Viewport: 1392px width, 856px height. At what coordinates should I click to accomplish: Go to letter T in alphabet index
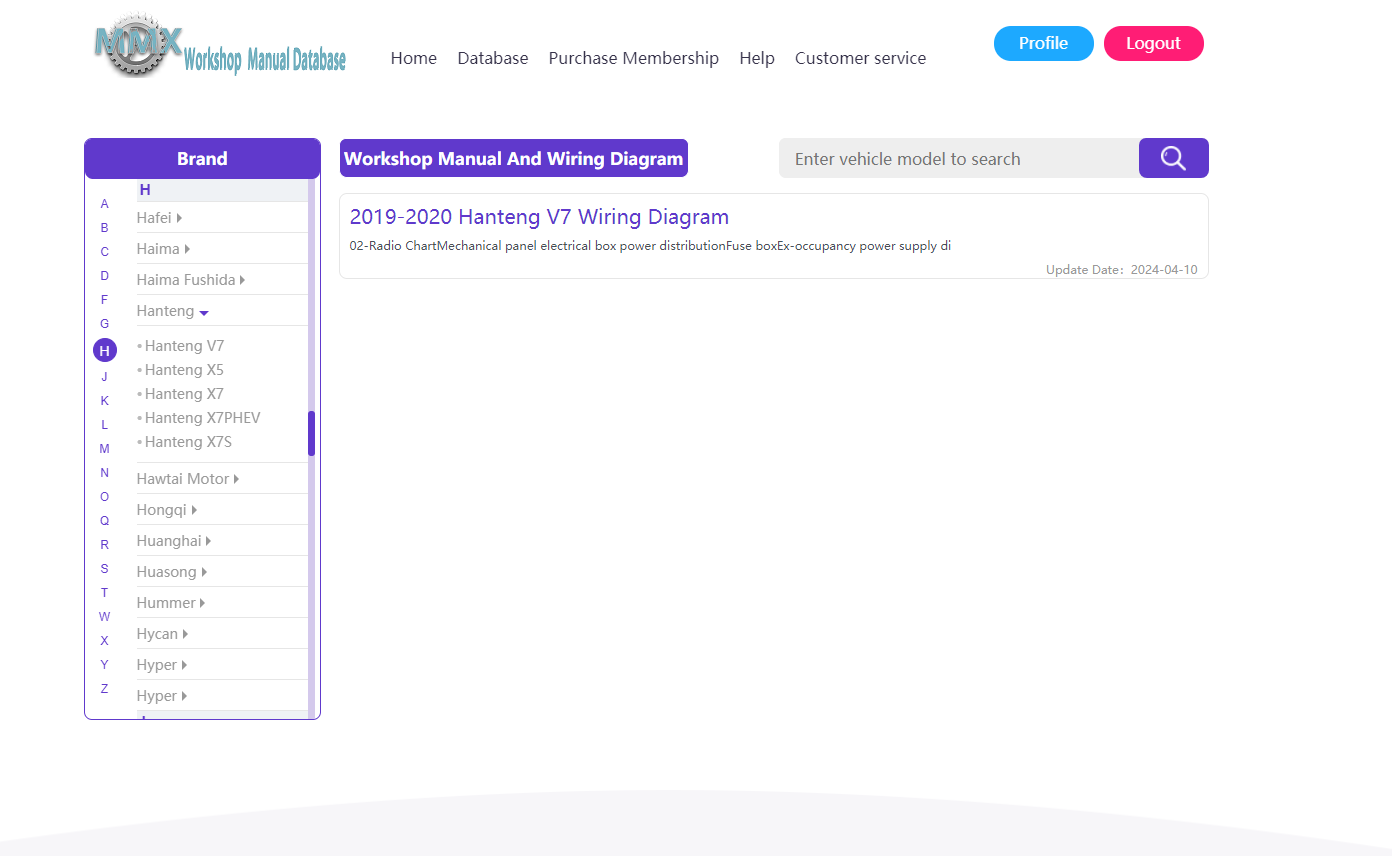pos(104,593)
